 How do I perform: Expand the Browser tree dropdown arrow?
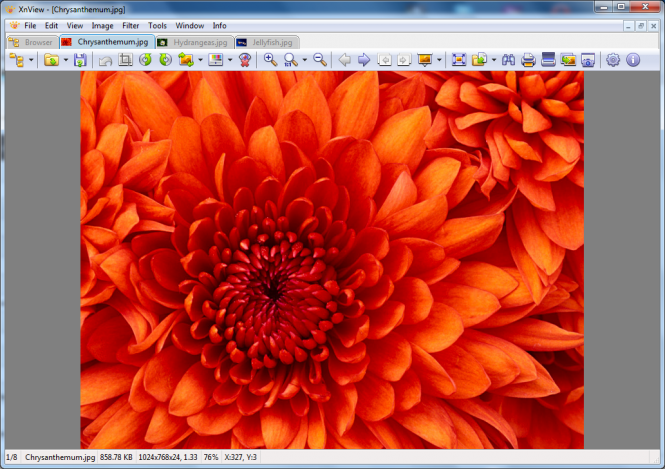[x=31, y=60]
